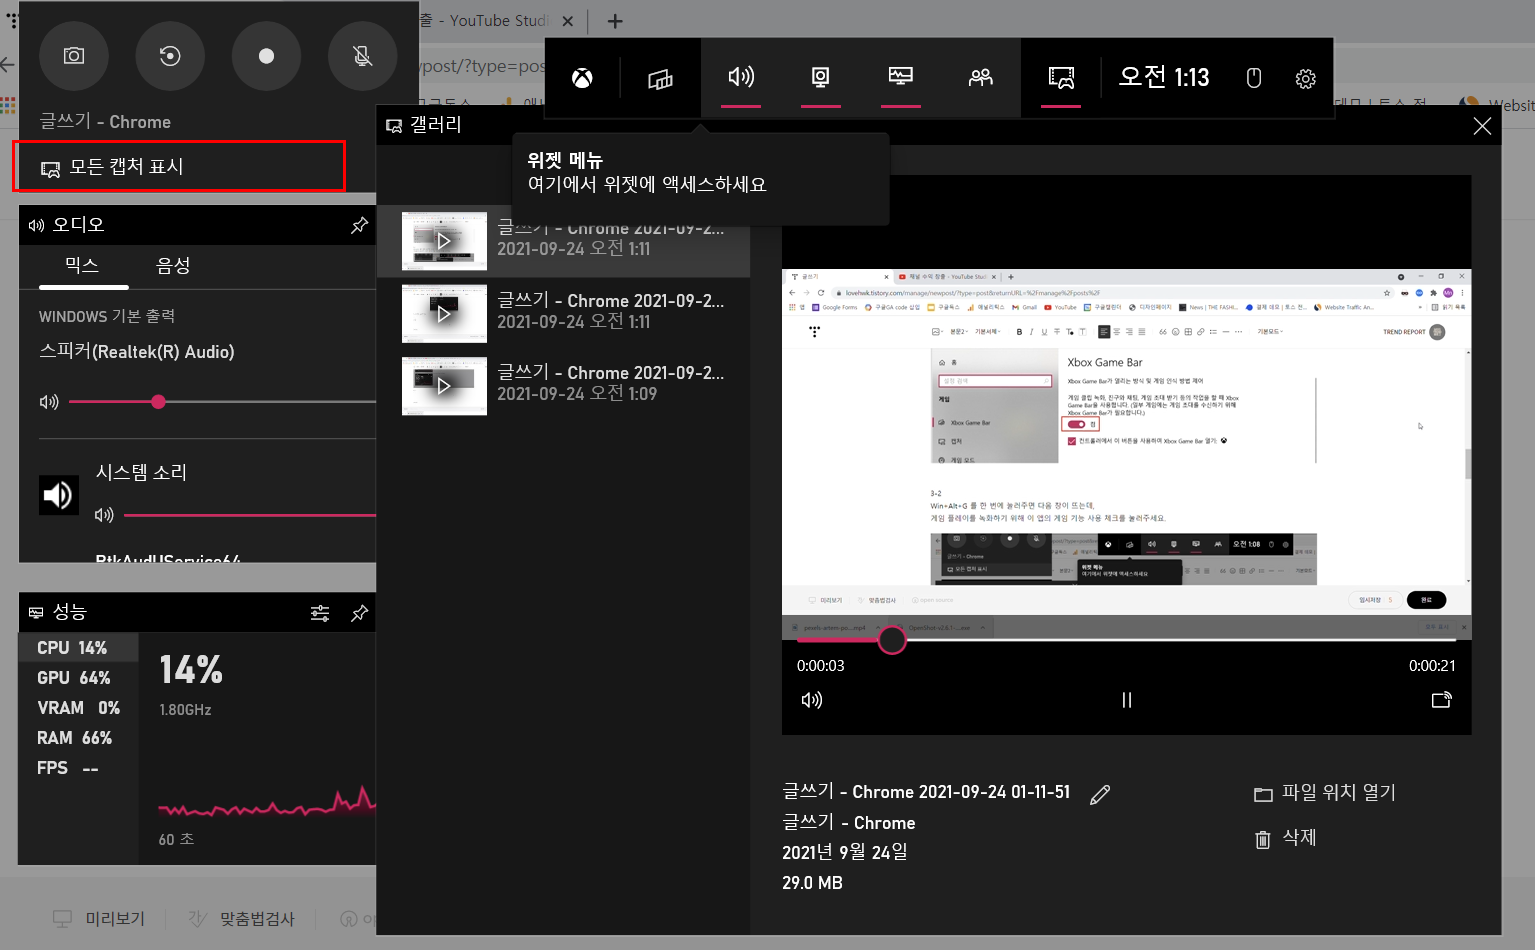Pause the playing video
The image size is (1535, 950).
click(x=1127, y=700)
